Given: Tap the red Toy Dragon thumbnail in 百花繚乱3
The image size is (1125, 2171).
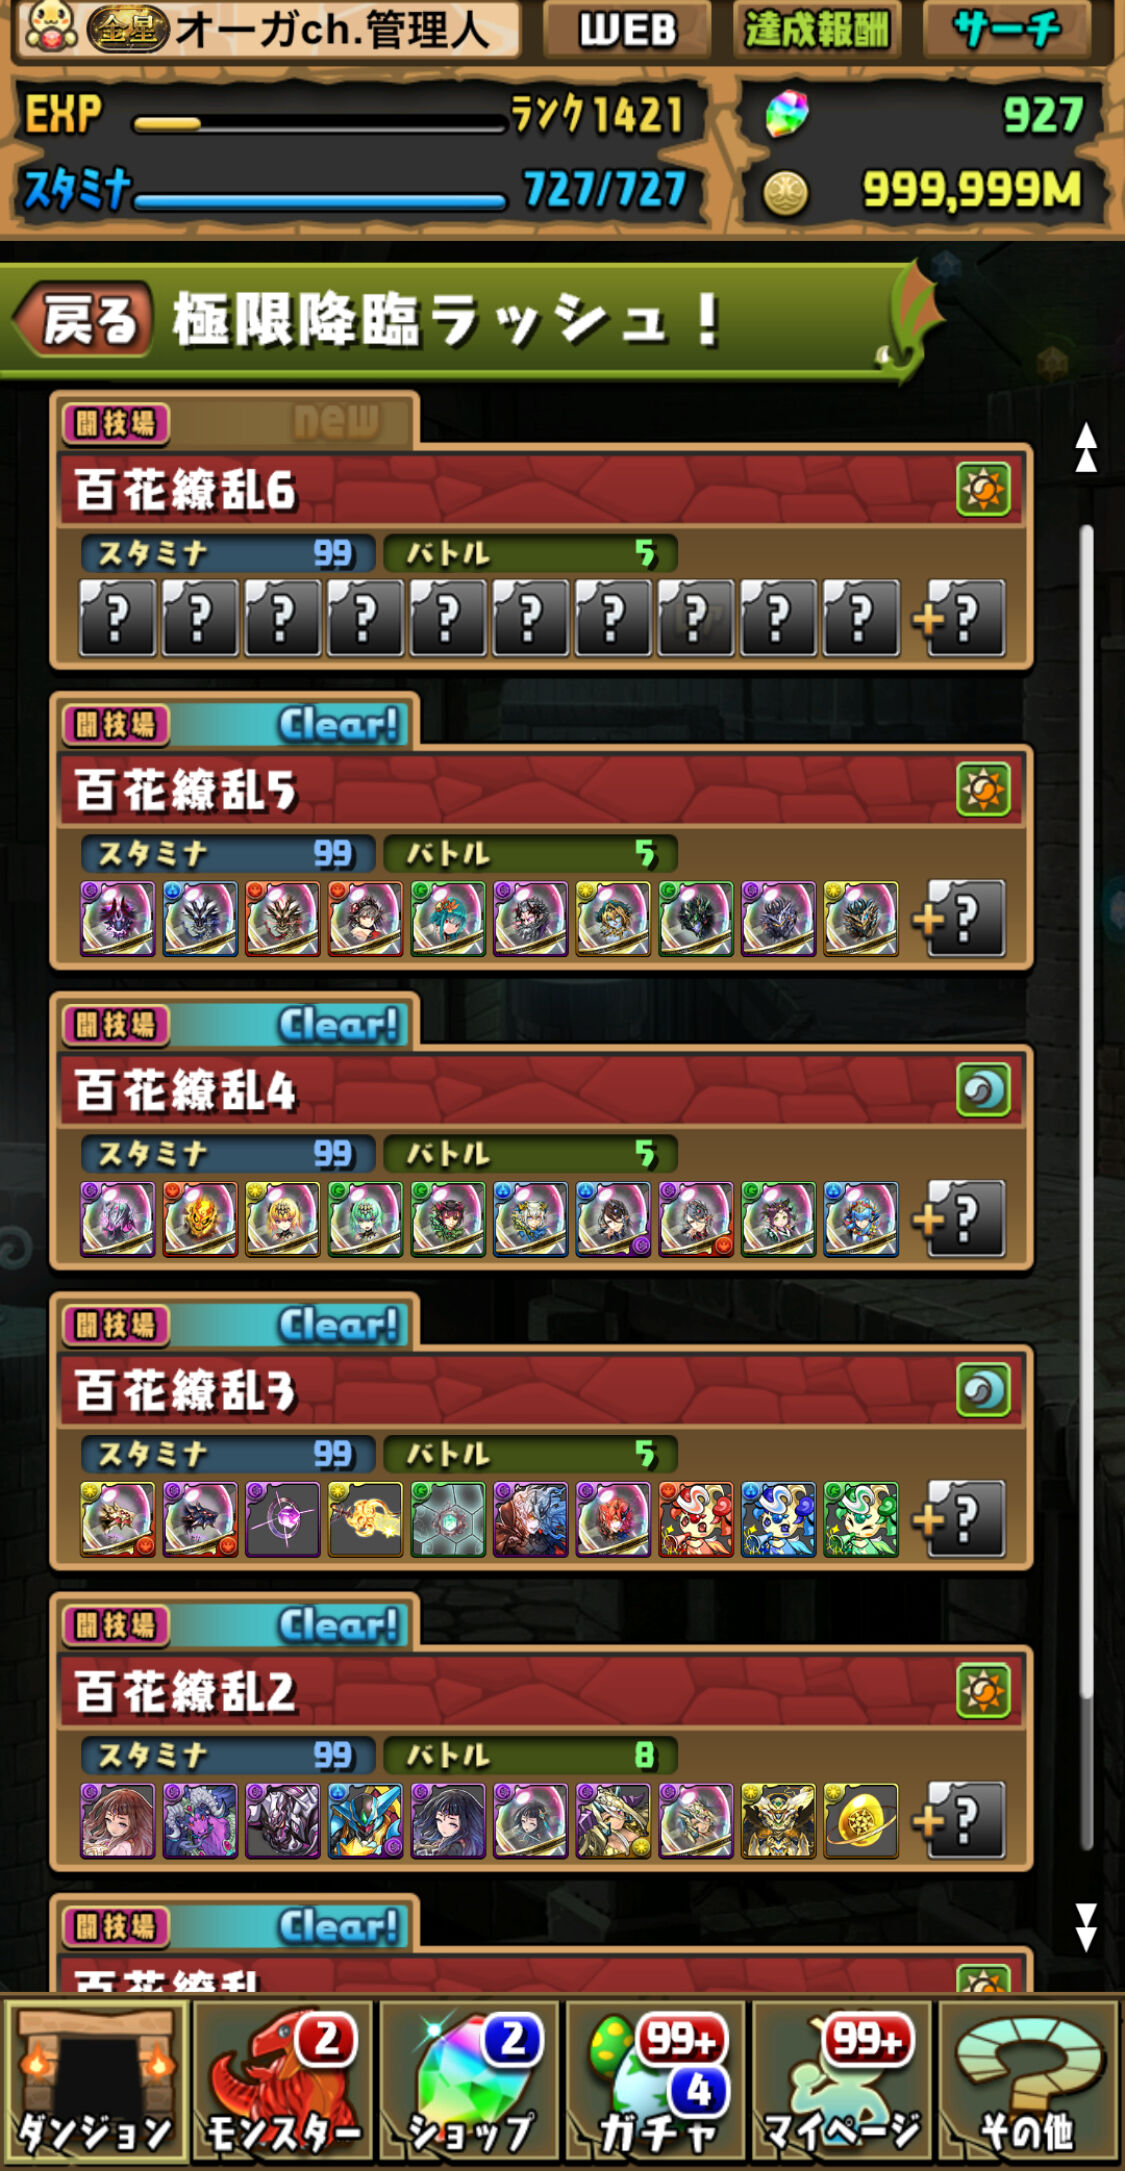Looking at the screenshot, I should [x=695, y=1520].
